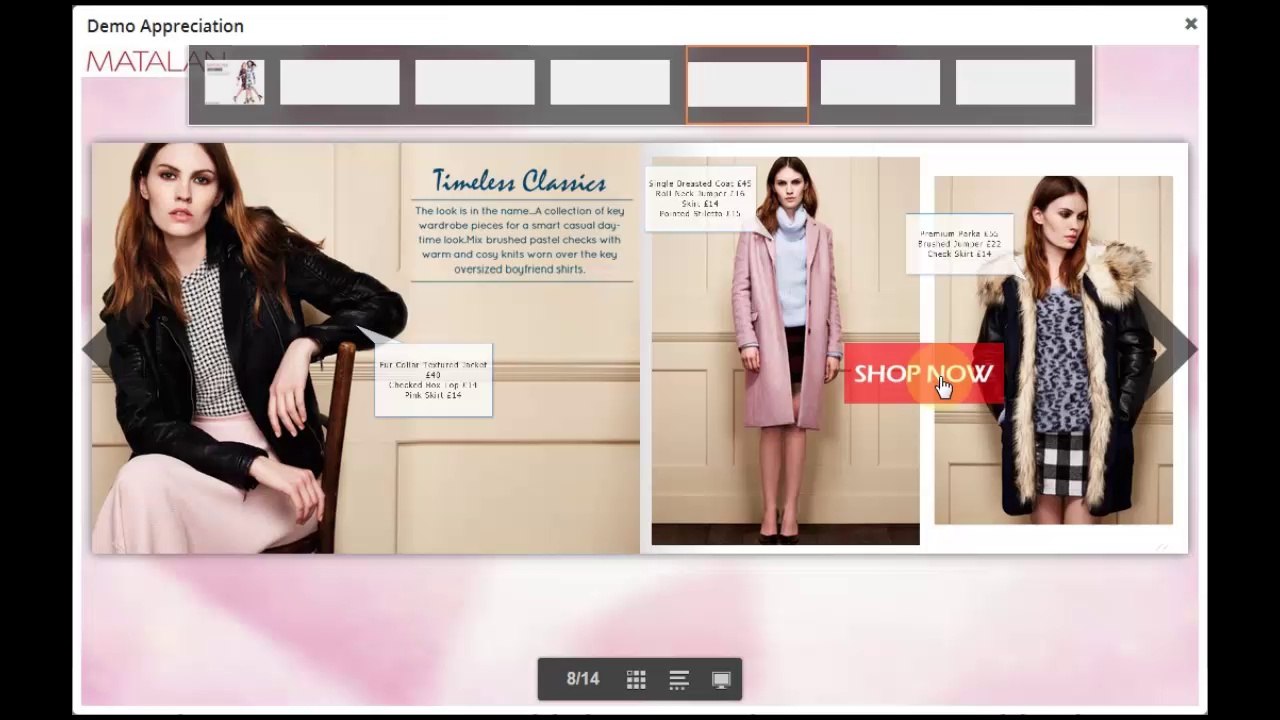This screenshot has width=1280, height=720.
Task: Open the table of contents list icon
Action: click(x=679, y=680)
